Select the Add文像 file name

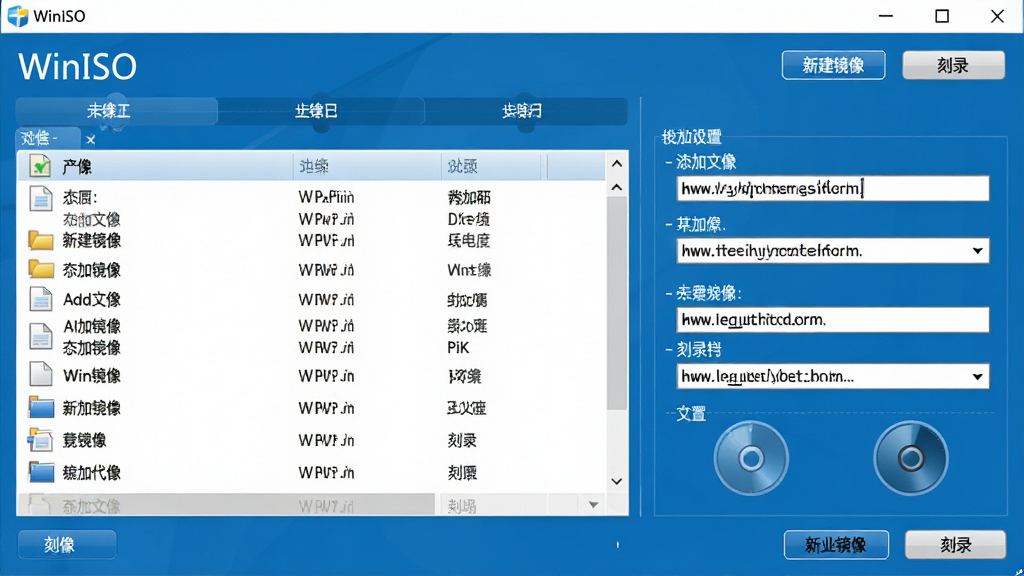coord(91,300)
